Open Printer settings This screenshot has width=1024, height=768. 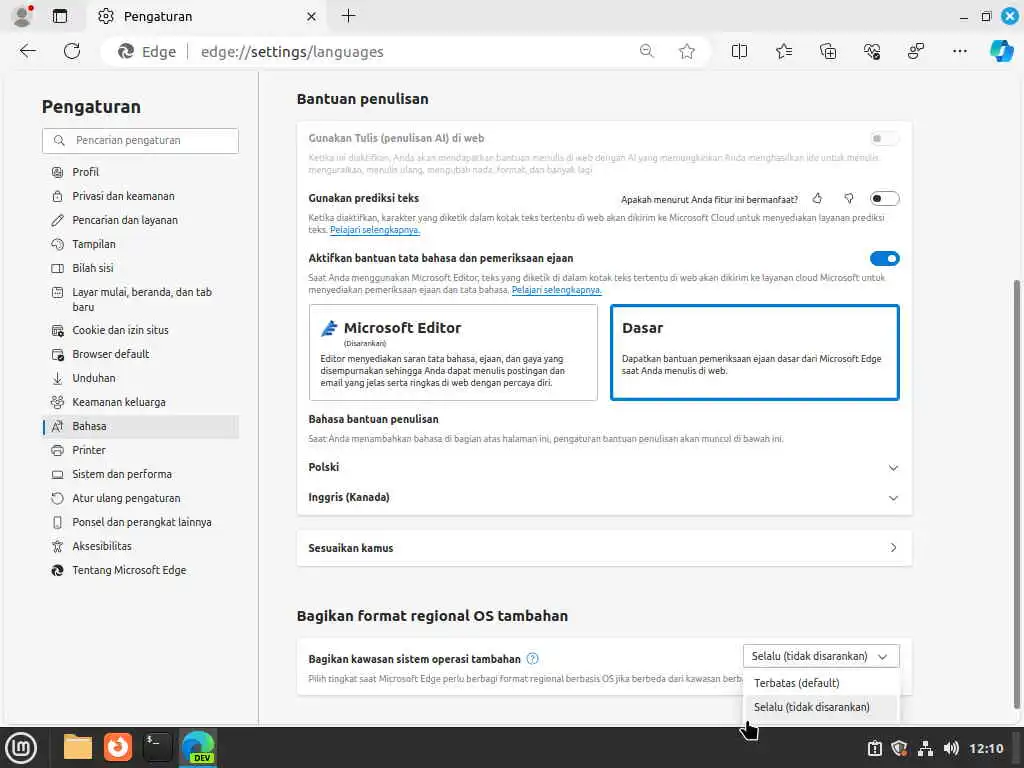pyautogui.click(x=140, y=450)
